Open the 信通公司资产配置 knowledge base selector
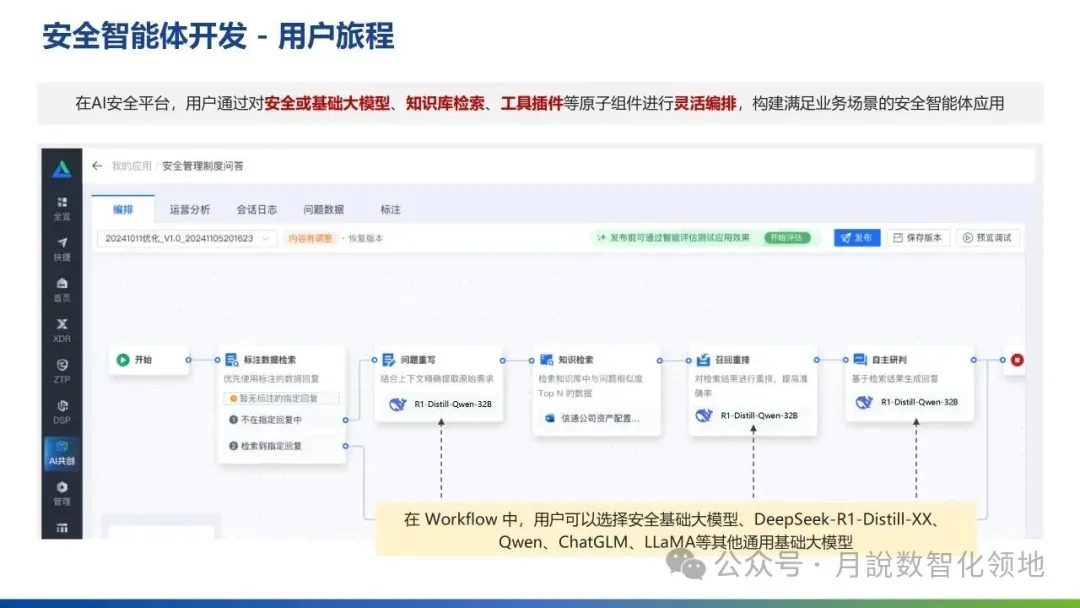 tap(594, 418)
